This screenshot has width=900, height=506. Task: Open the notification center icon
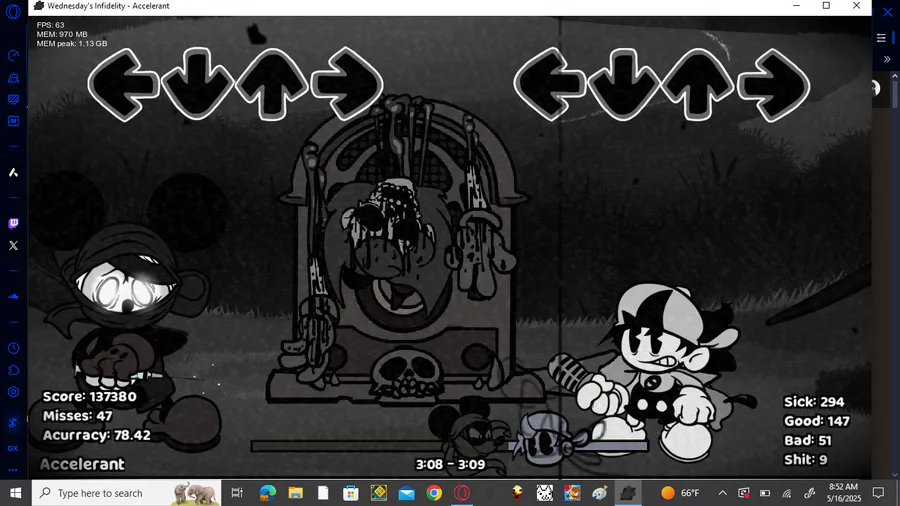pyautogui.click(x=878, y=493)
